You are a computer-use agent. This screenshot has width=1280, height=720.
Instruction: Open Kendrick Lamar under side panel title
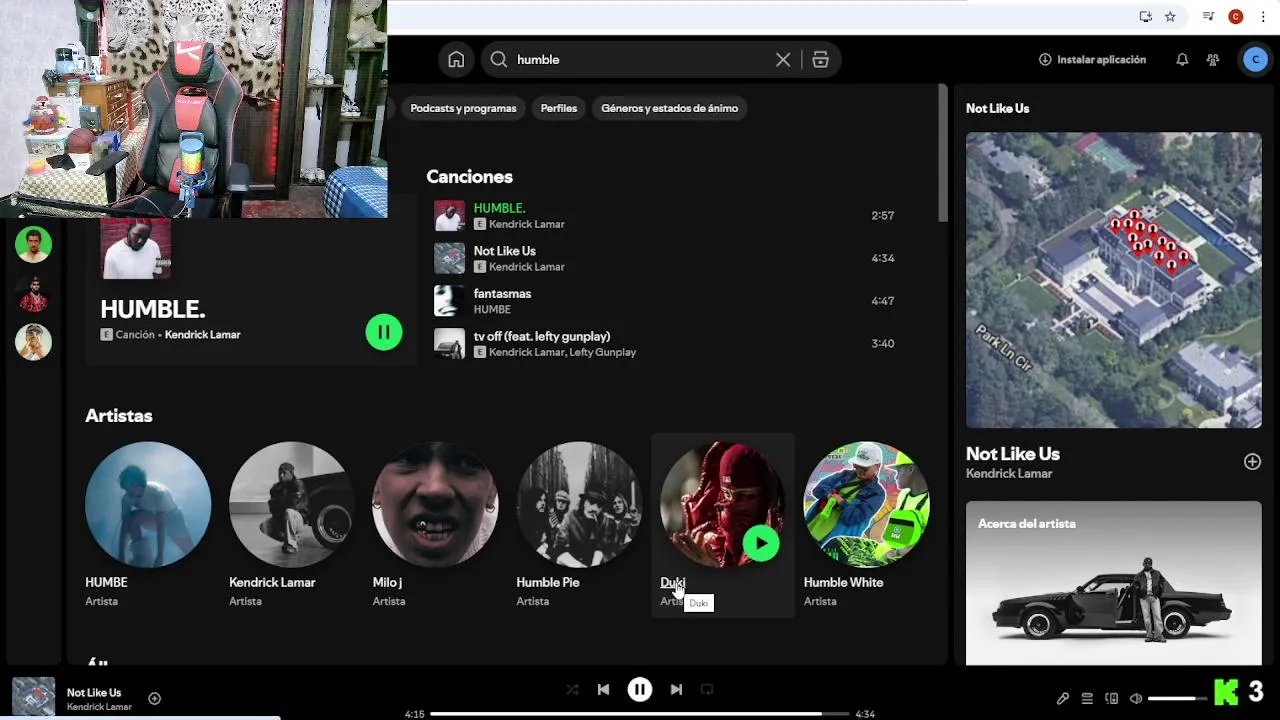point(1009,474)
